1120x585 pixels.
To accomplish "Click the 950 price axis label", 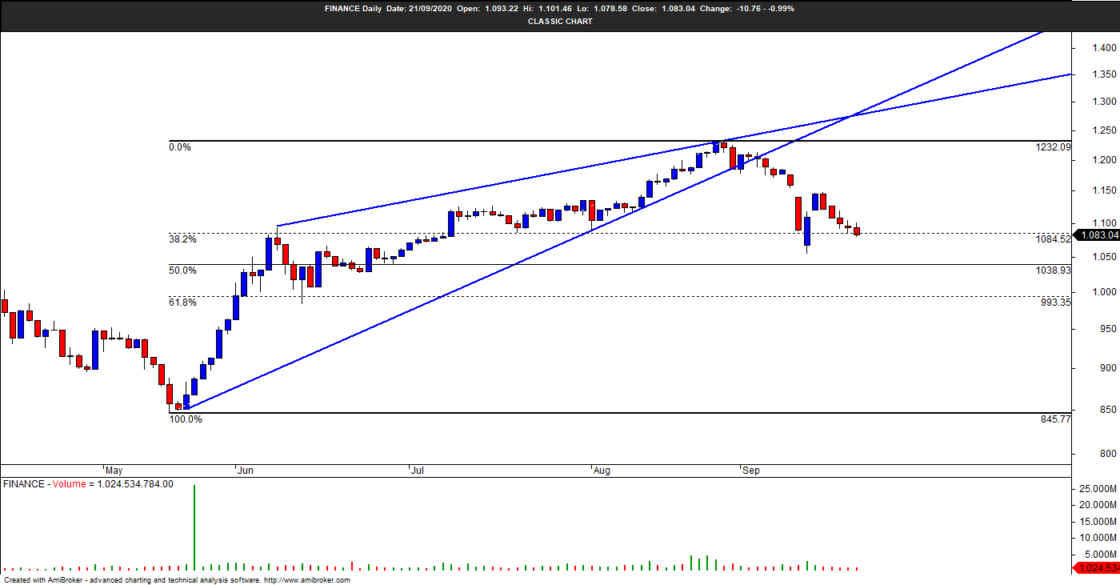I will click(1109, 329).
